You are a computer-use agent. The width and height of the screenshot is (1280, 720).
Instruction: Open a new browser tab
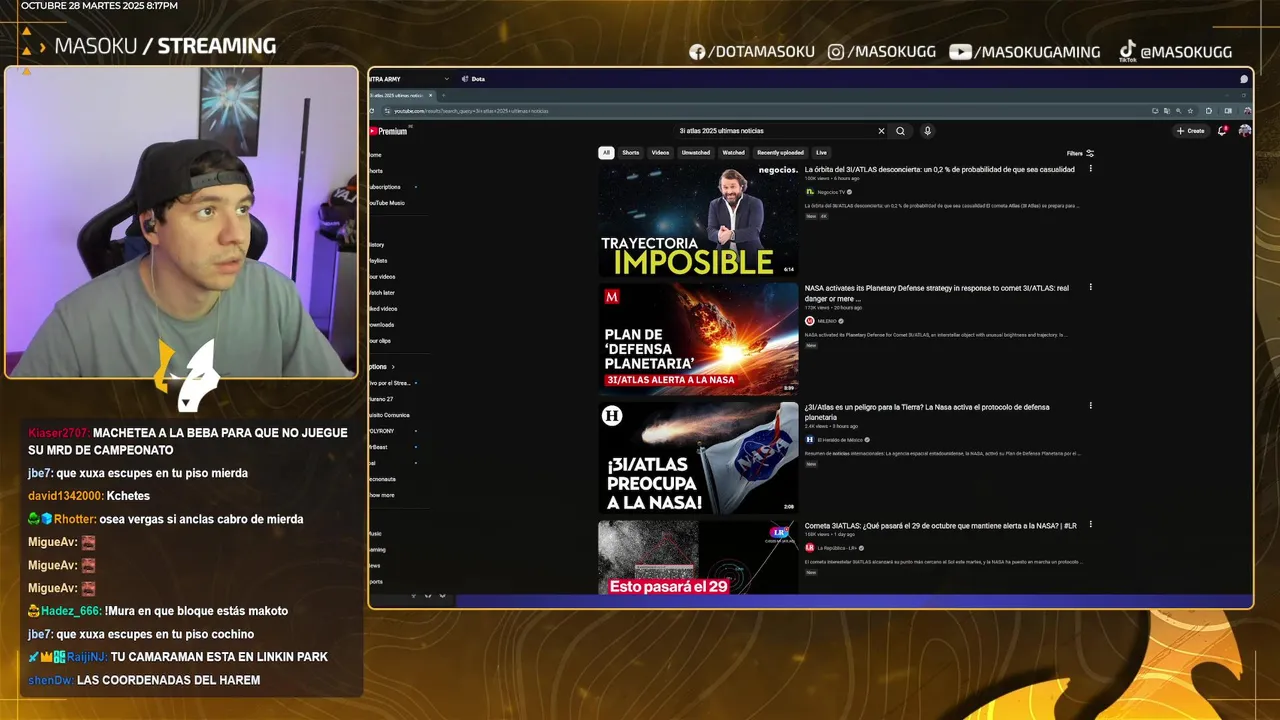[444, 95]
